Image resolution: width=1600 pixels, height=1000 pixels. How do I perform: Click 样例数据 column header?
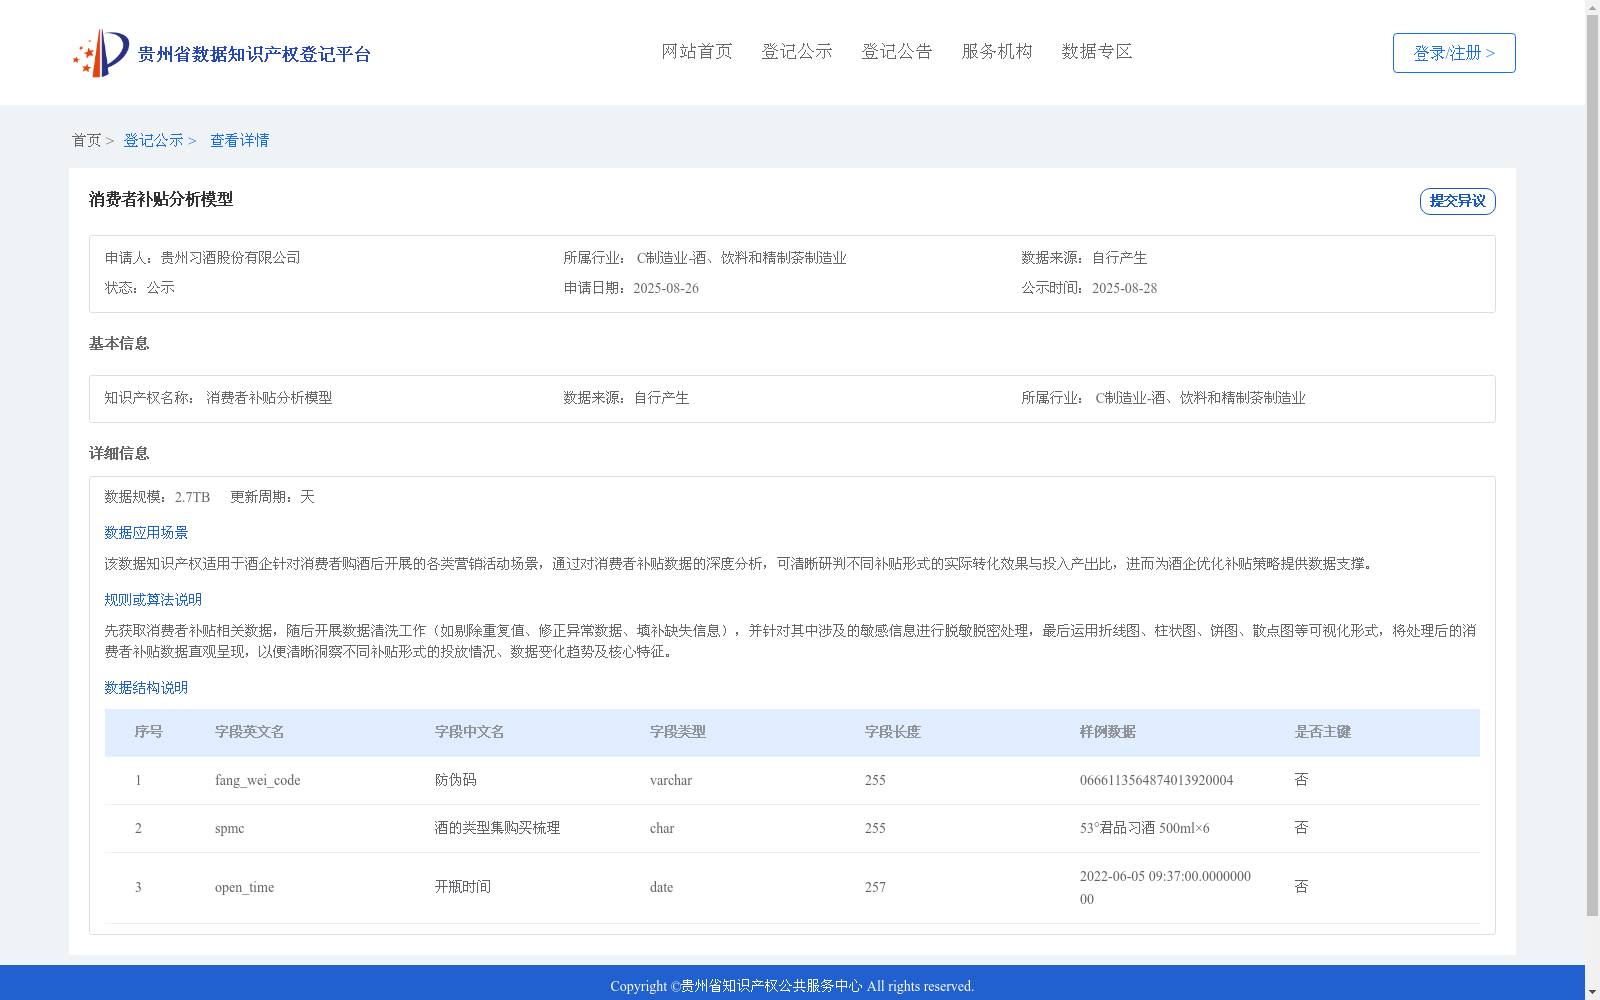[1107, 732]
